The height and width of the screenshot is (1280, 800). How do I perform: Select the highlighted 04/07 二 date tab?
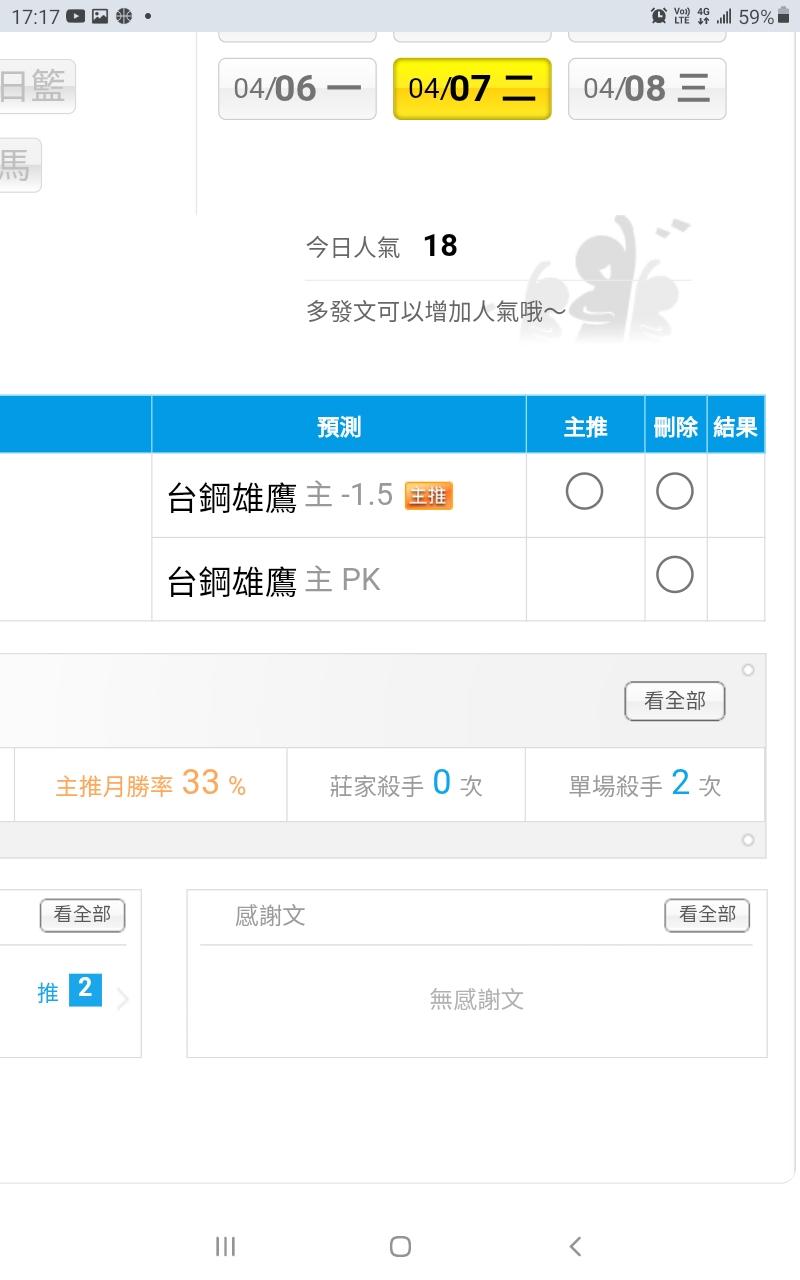pyautogui.click(x=472, y=89)
